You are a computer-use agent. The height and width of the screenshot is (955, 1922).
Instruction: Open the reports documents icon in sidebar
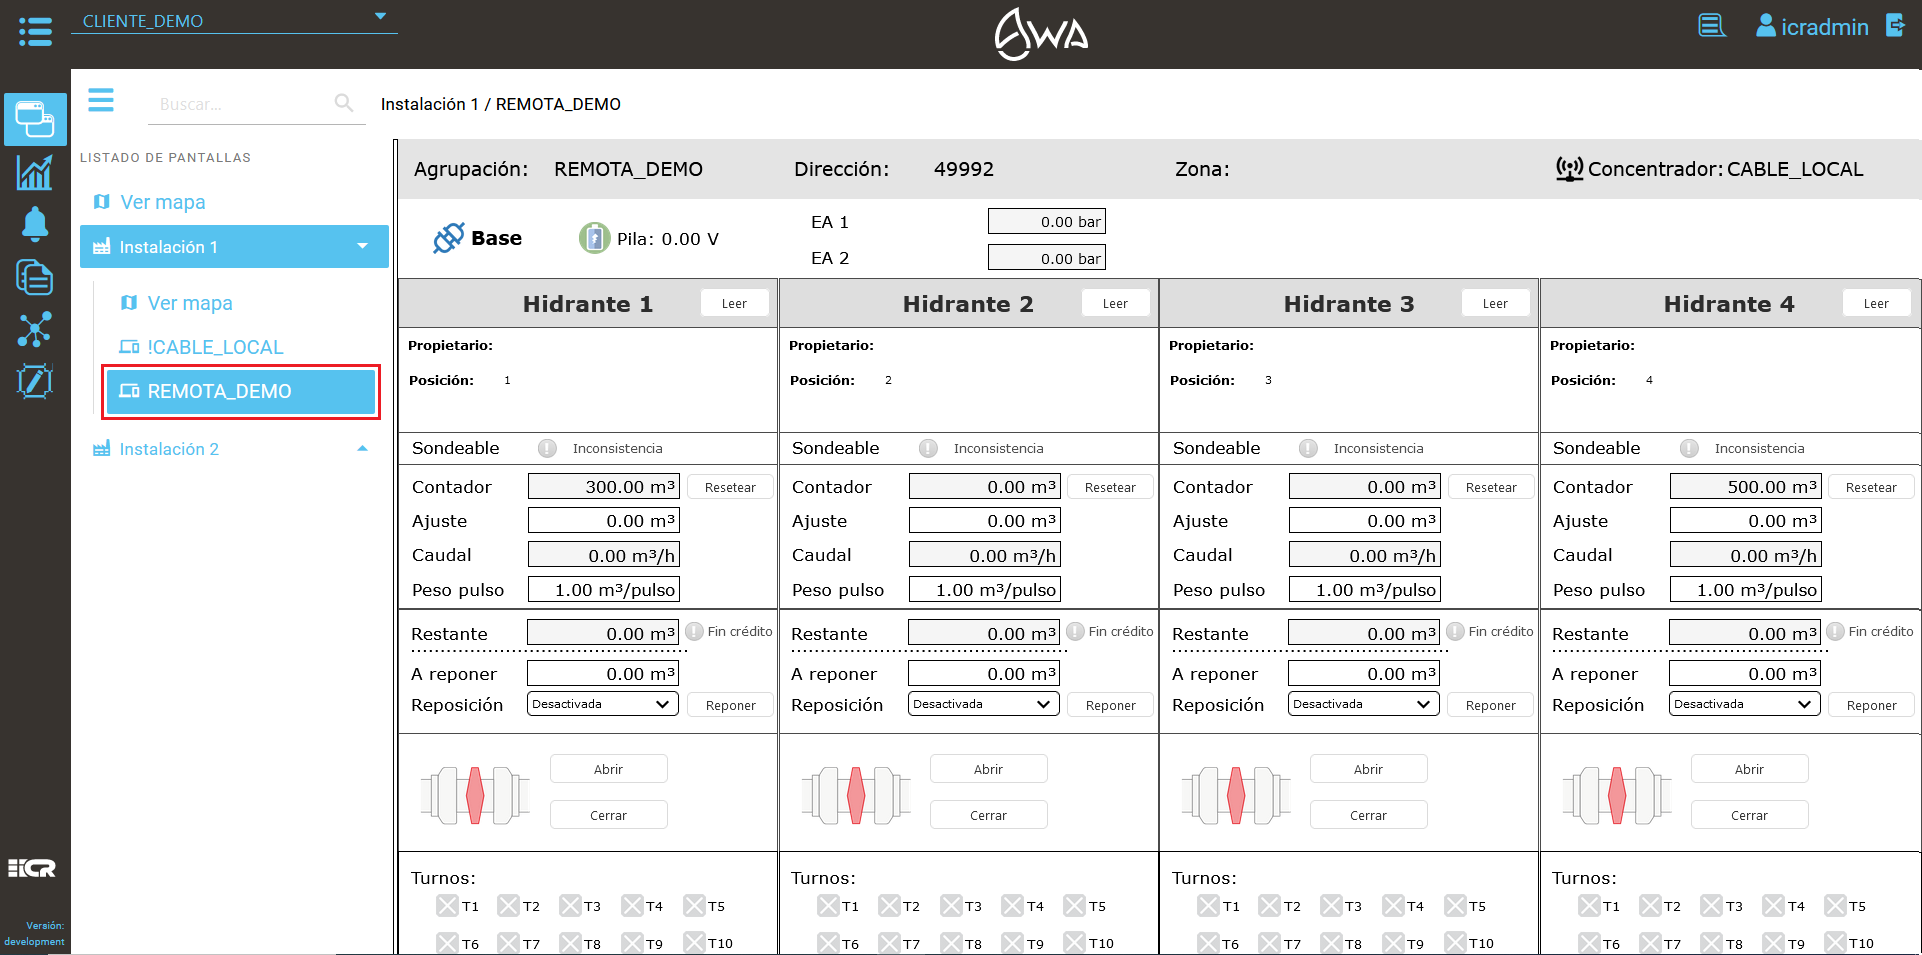tap(34, 277)
